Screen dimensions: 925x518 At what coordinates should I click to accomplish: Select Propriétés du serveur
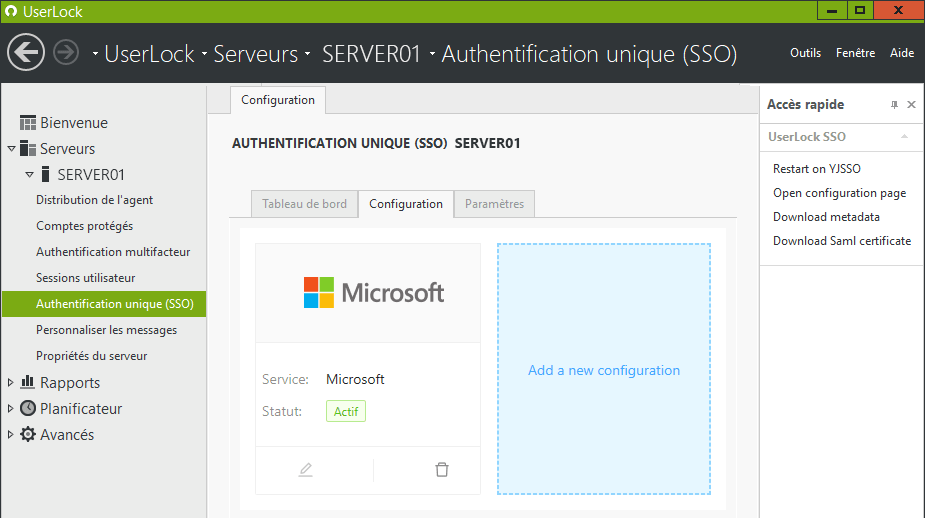pos(91,356)
